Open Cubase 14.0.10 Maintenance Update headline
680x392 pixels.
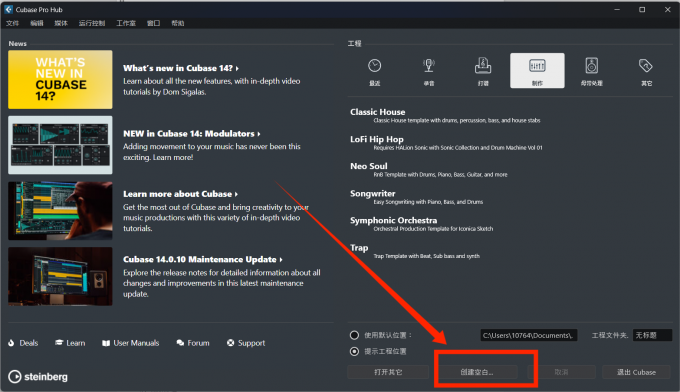[x=203, y=259]
